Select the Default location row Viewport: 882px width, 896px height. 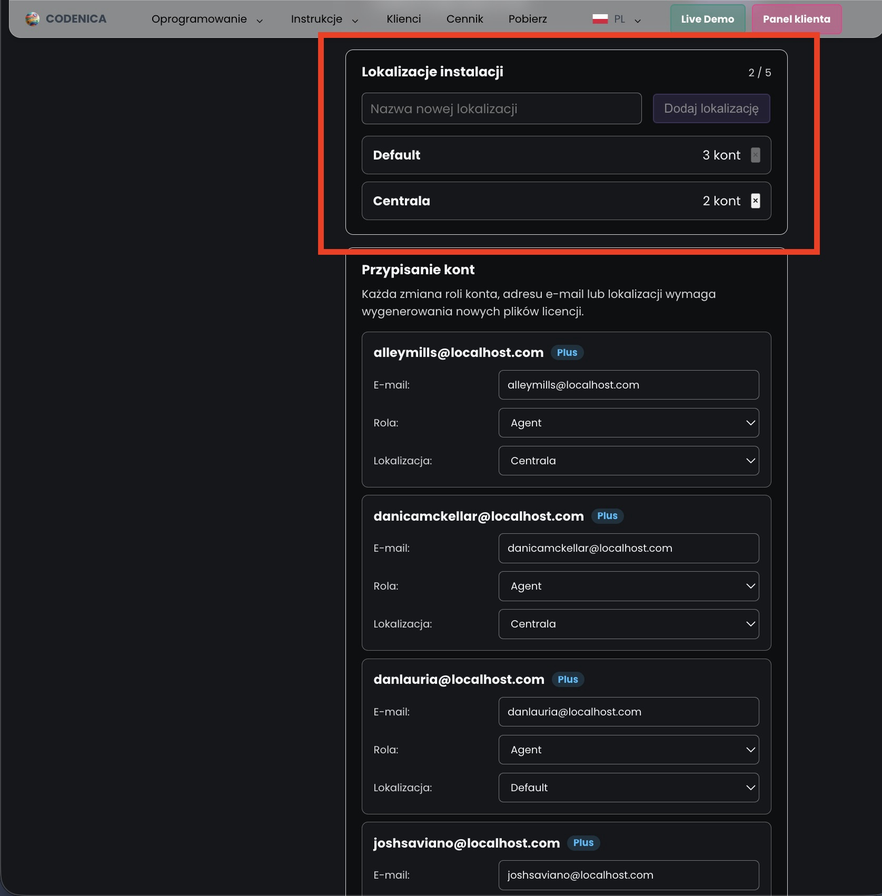click(x=566, y=155)
